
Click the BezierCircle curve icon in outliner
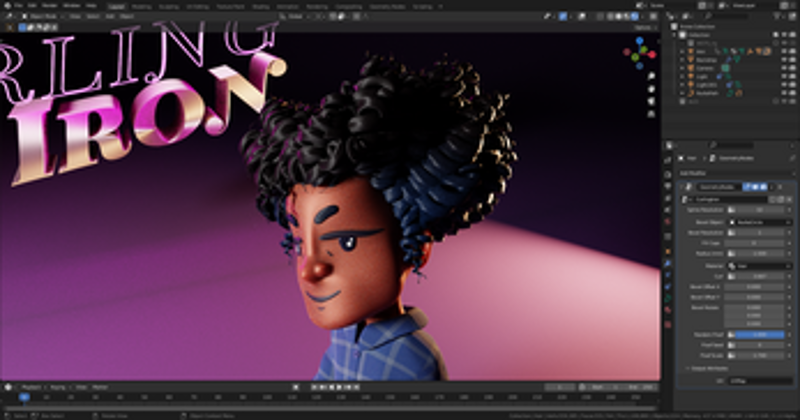click(691, 93)
